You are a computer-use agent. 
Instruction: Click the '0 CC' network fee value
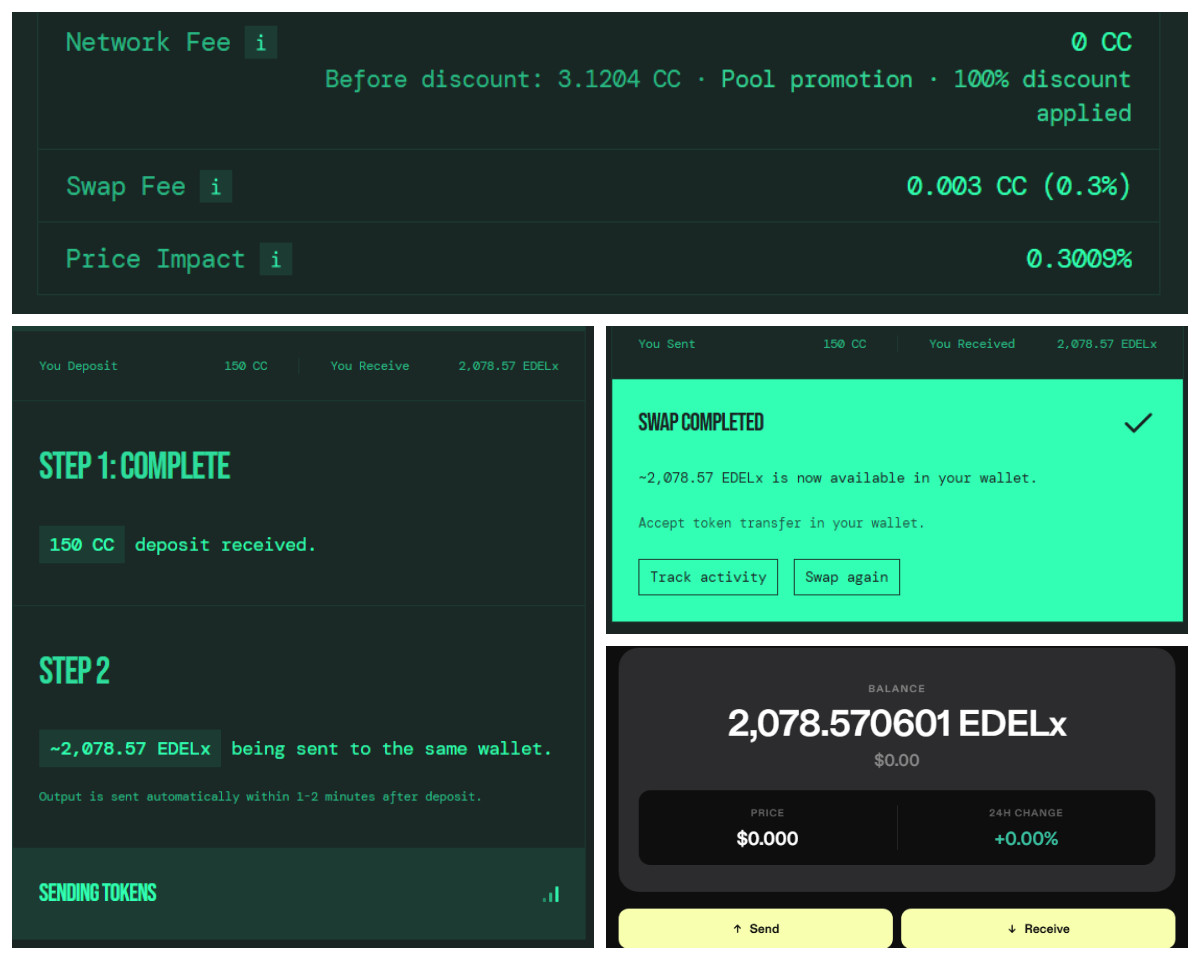tap(1101, 42)
